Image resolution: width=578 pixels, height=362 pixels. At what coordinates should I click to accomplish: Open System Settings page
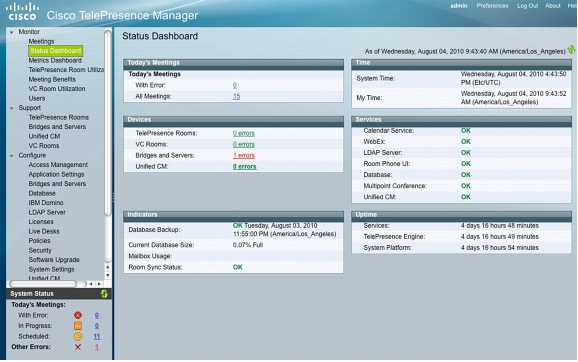[51, 269]
